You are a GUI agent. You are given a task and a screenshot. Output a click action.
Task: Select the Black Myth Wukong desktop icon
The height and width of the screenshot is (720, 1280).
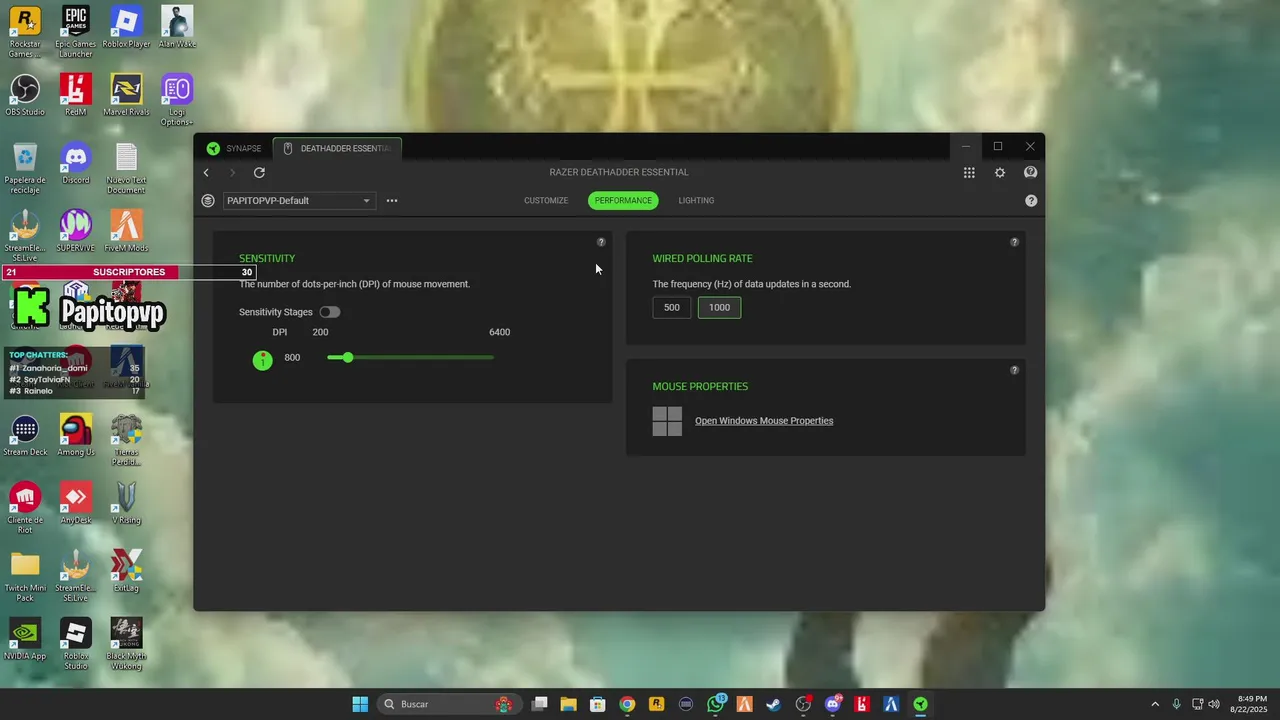pyautogui.click(x=126, y=644)
